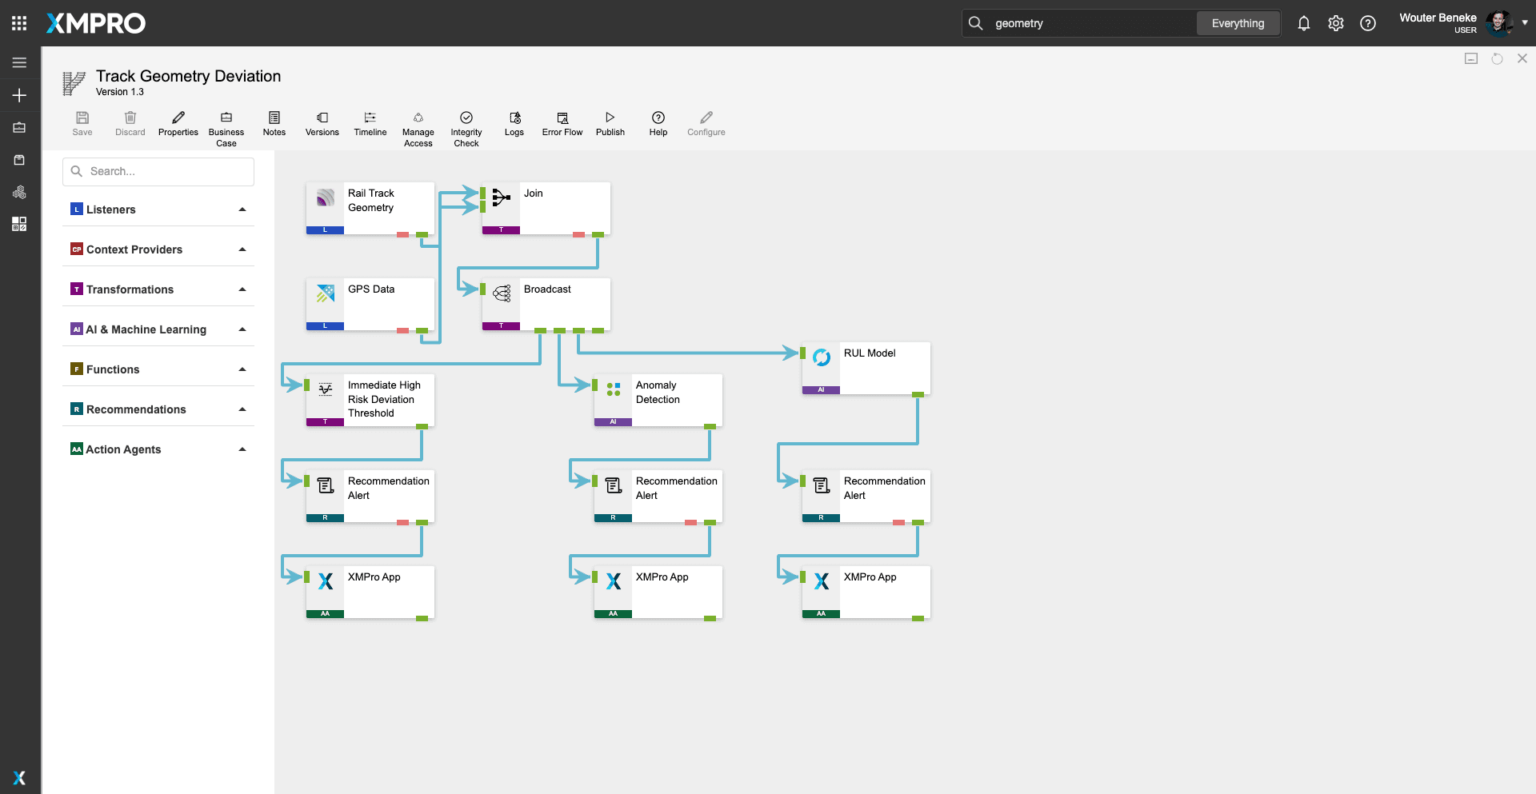Image resolution: width=1536 pixels, height=794 pixels.
Task: Click the Integrity Check toolbar icon
Action: 466,124
